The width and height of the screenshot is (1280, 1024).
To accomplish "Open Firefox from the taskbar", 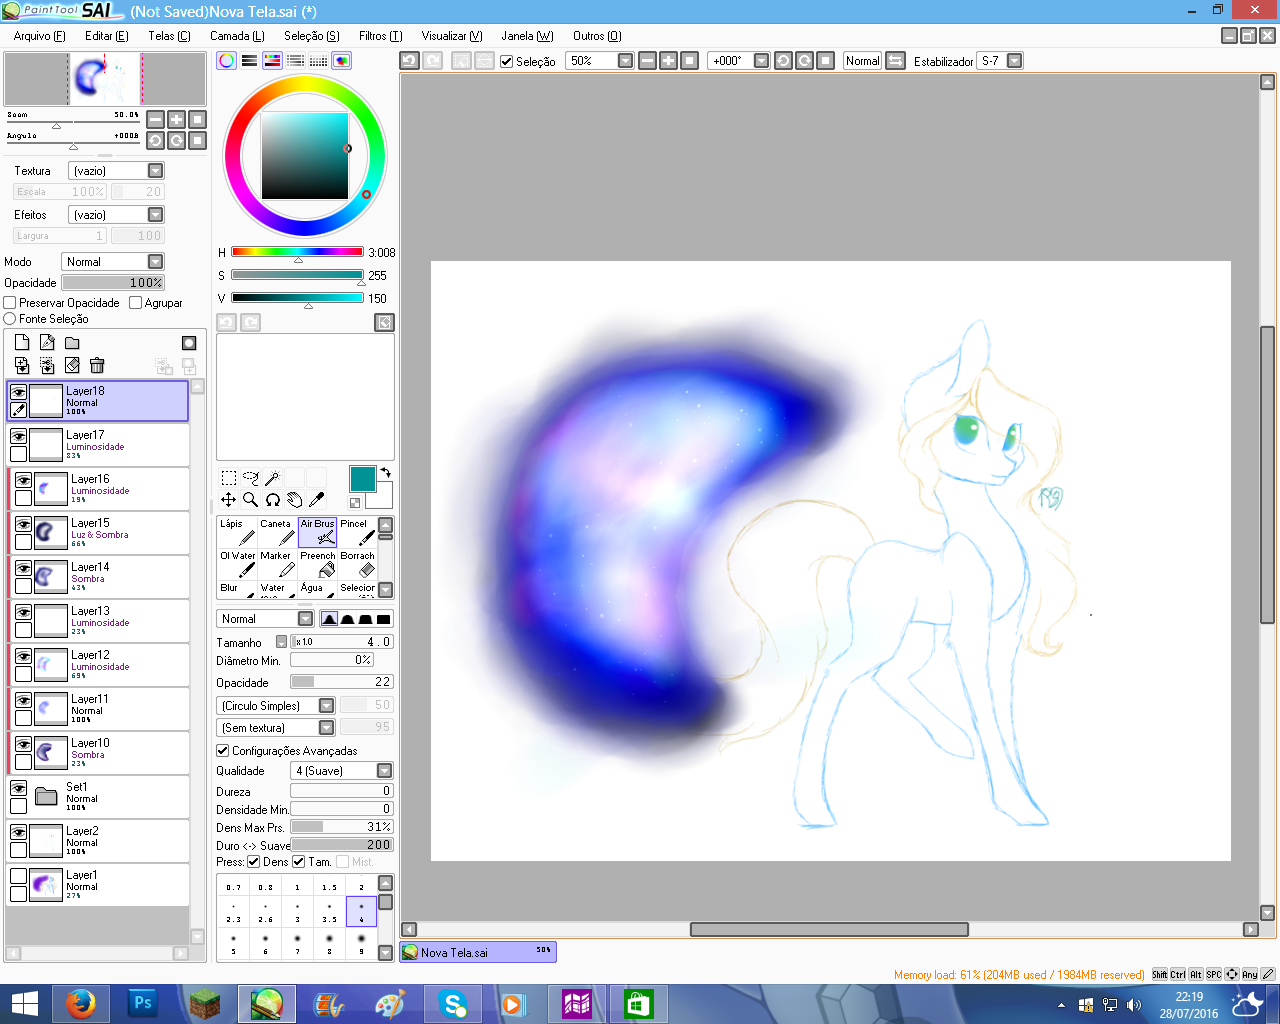I will [80, 1004].
